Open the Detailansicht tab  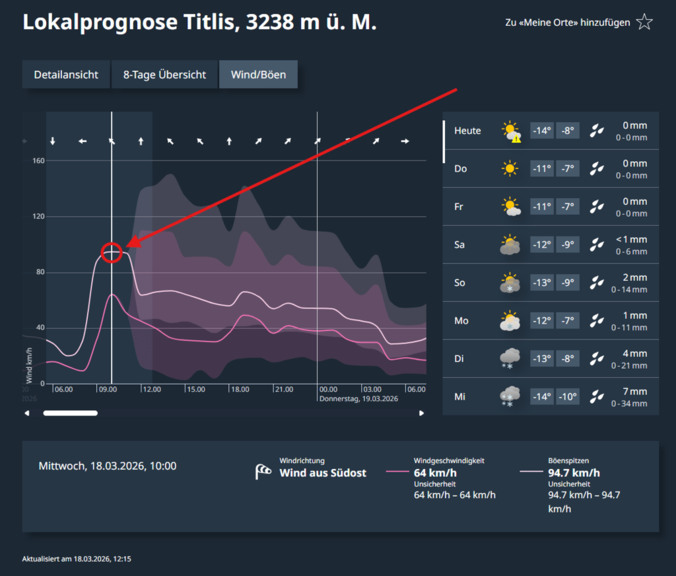pyautogui.click(x=65, y=75)
